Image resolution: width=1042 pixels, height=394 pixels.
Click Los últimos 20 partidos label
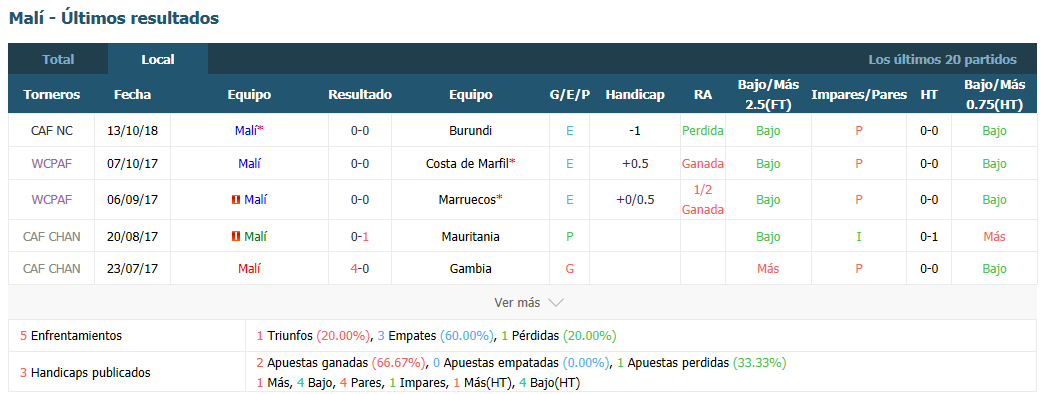click(942, 59)
